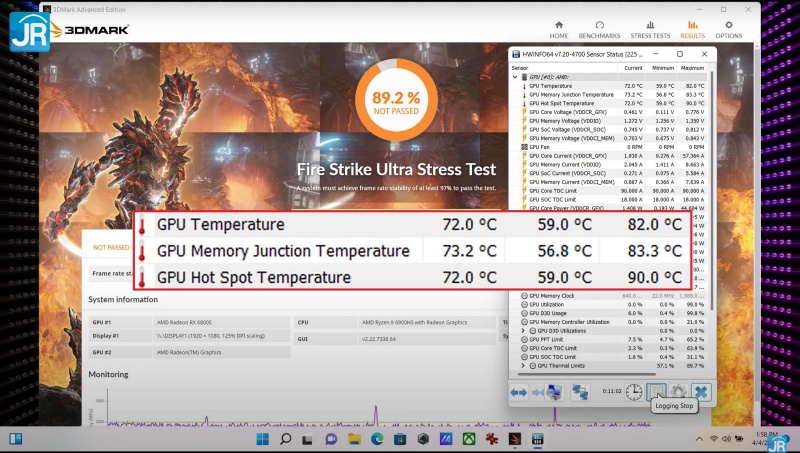Open the Chat taskbar icon
This screenshot has height=453, width=800.
pos(331,439)
